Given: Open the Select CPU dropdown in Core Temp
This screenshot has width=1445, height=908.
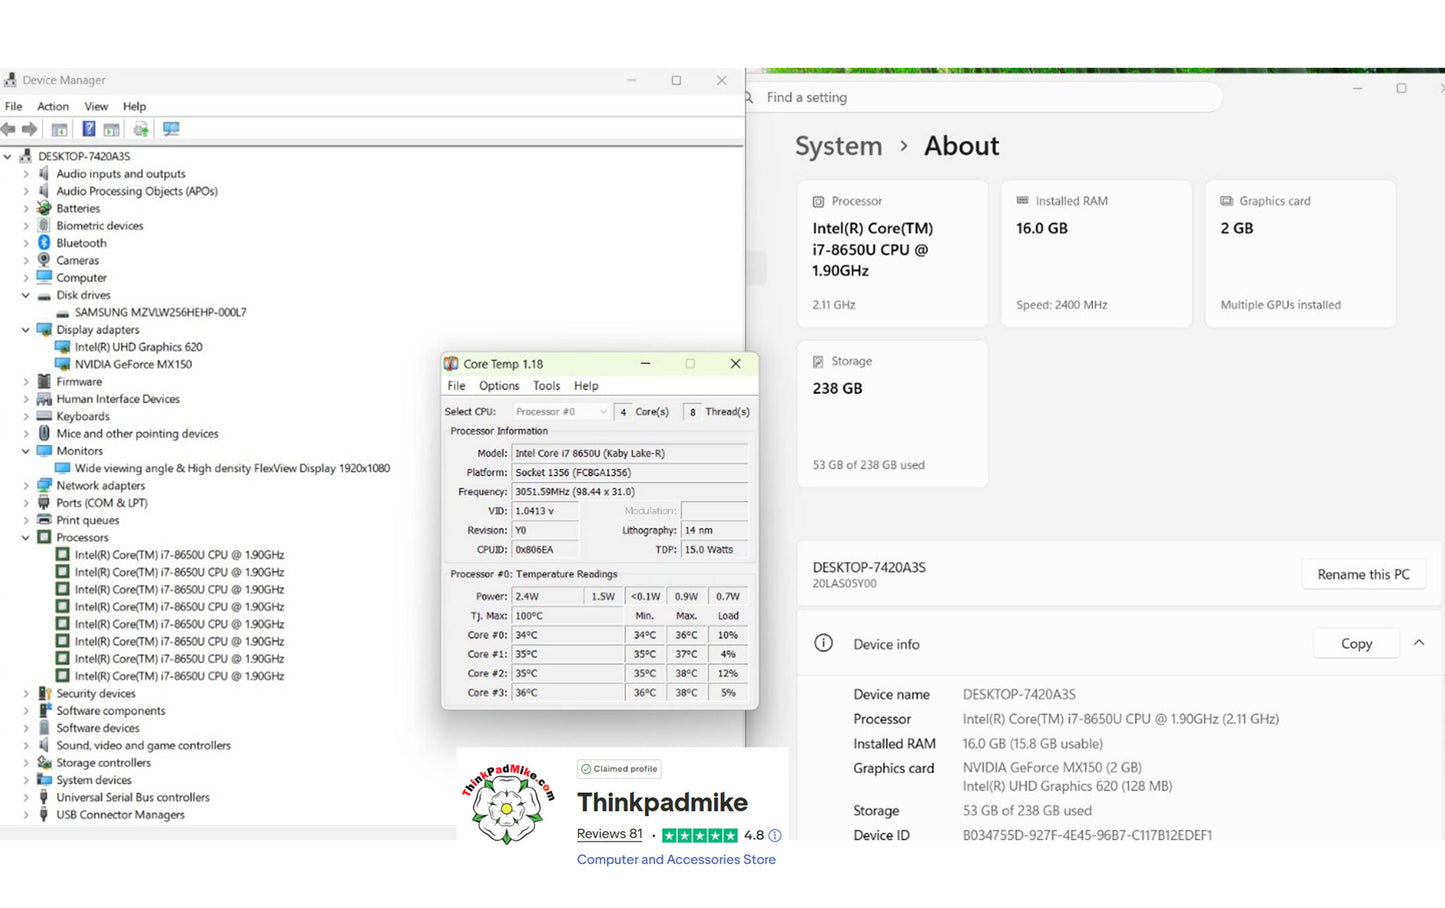Looking at the screenshot, I should (x=561, y=412).
